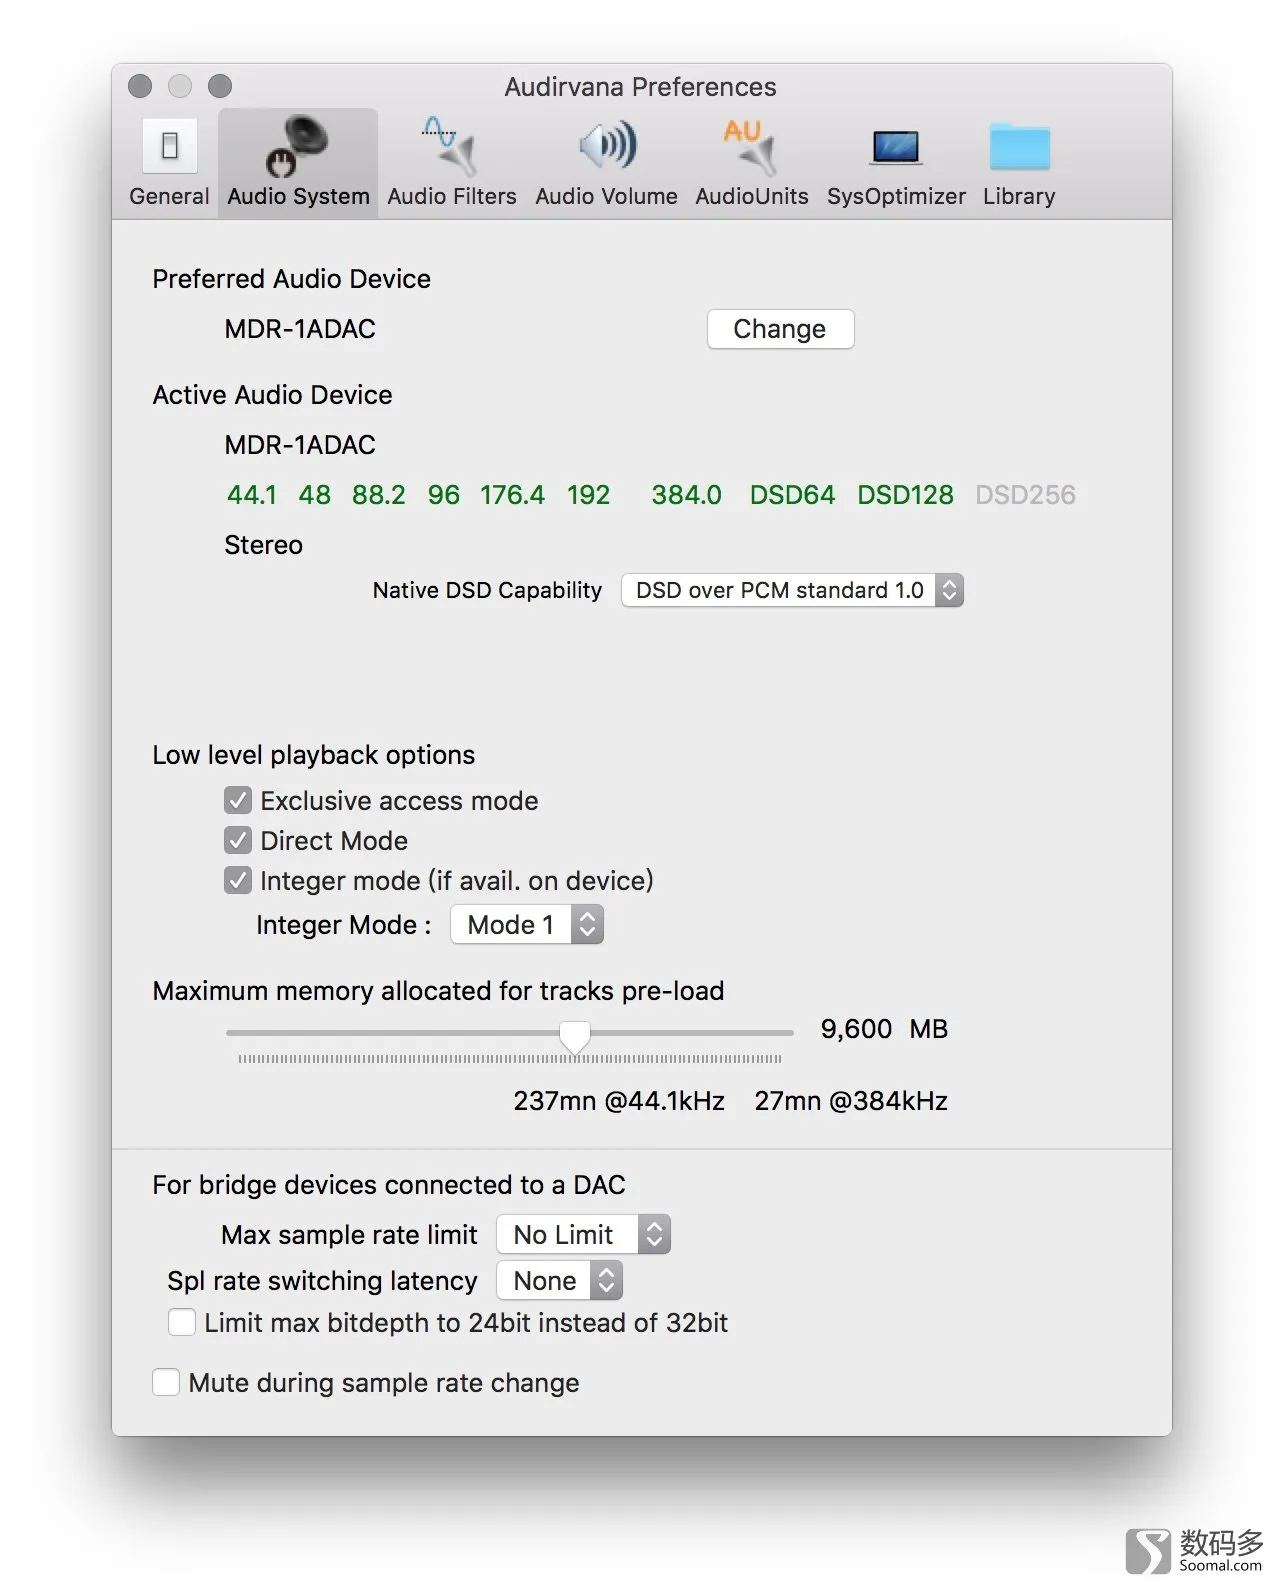Open the SysOptimizer laptop icon
This screenshot has height=1596, width=1284.
click(x=896, y=148)
